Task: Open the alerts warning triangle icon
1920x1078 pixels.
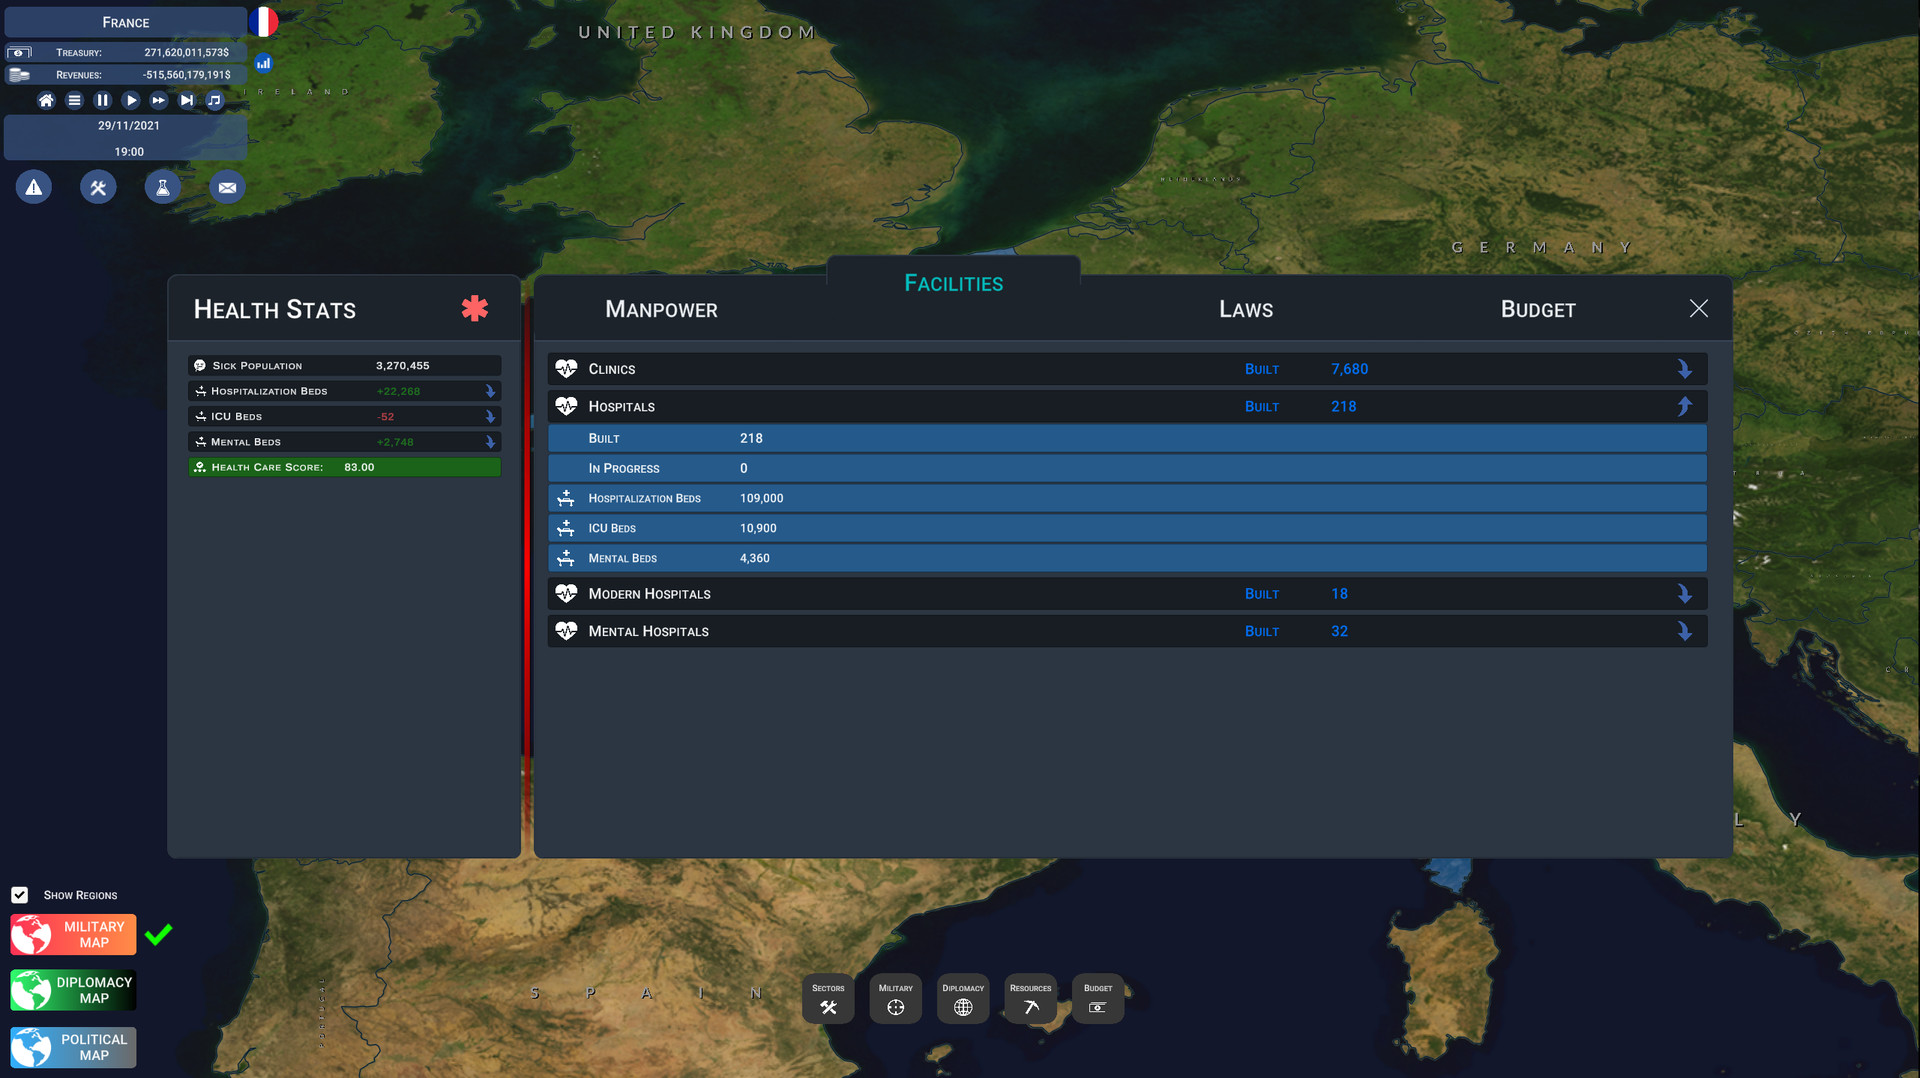Action: click(34, 187)
